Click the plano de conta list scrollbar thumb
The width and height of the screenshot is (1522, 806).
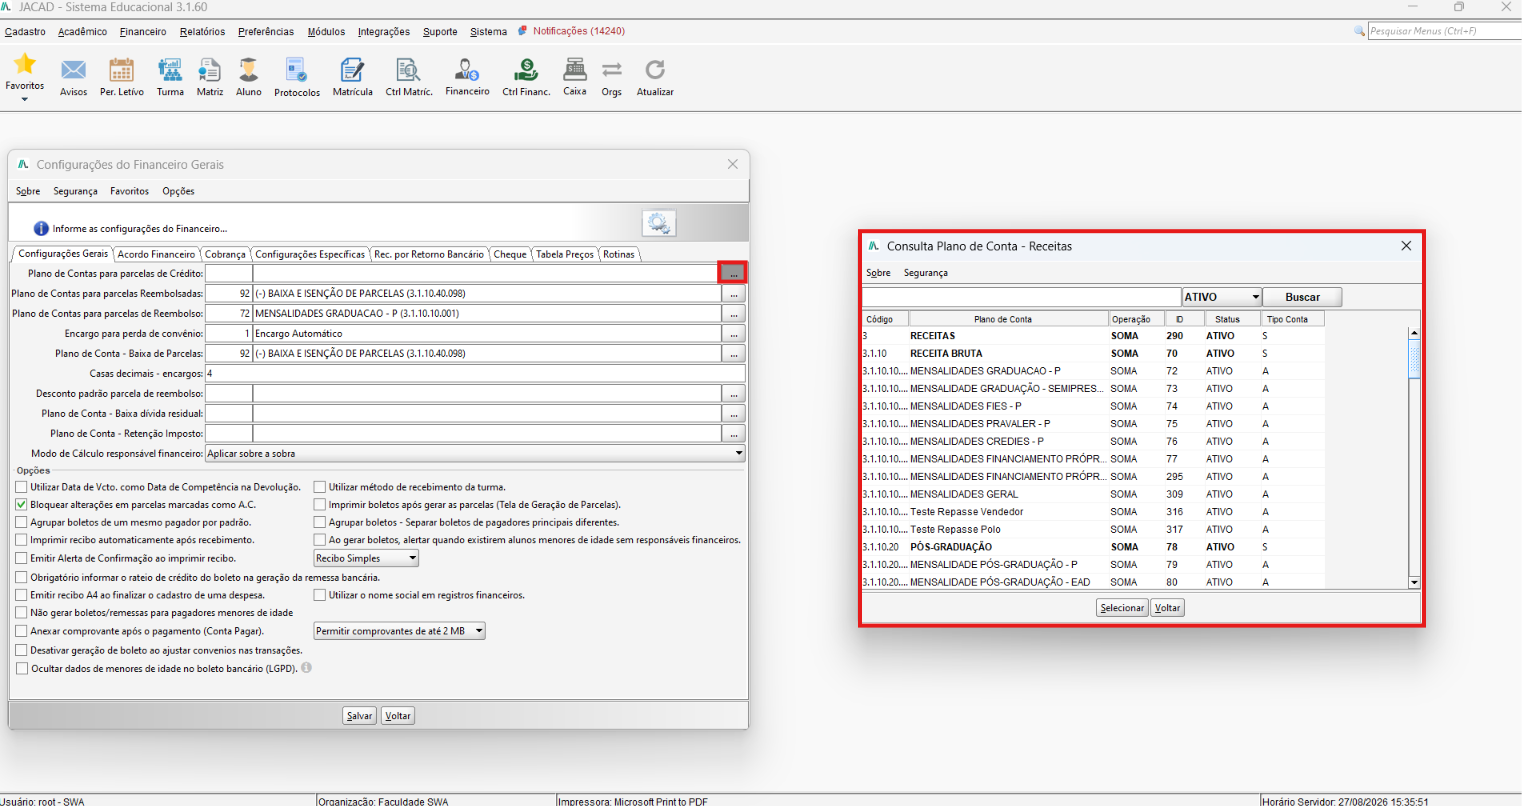1414,358
